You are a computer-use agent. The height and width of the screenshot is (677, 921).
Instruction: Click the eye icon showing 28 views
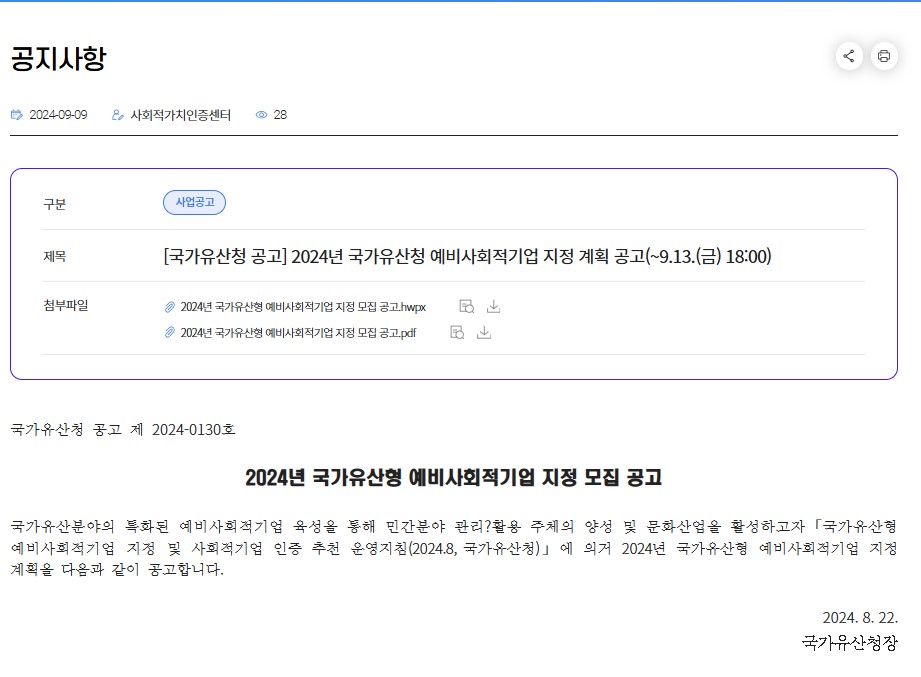tap(260, 114)
